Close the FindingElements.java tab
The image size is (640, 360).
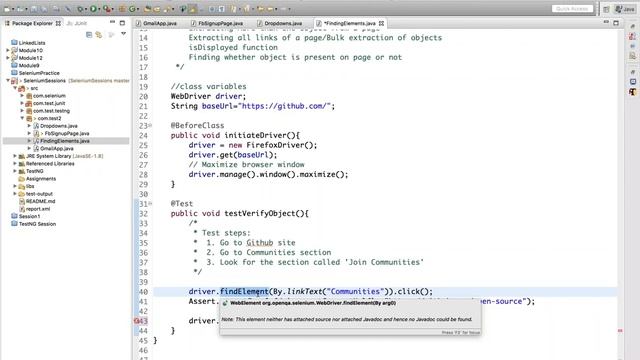tap(381, 23)
